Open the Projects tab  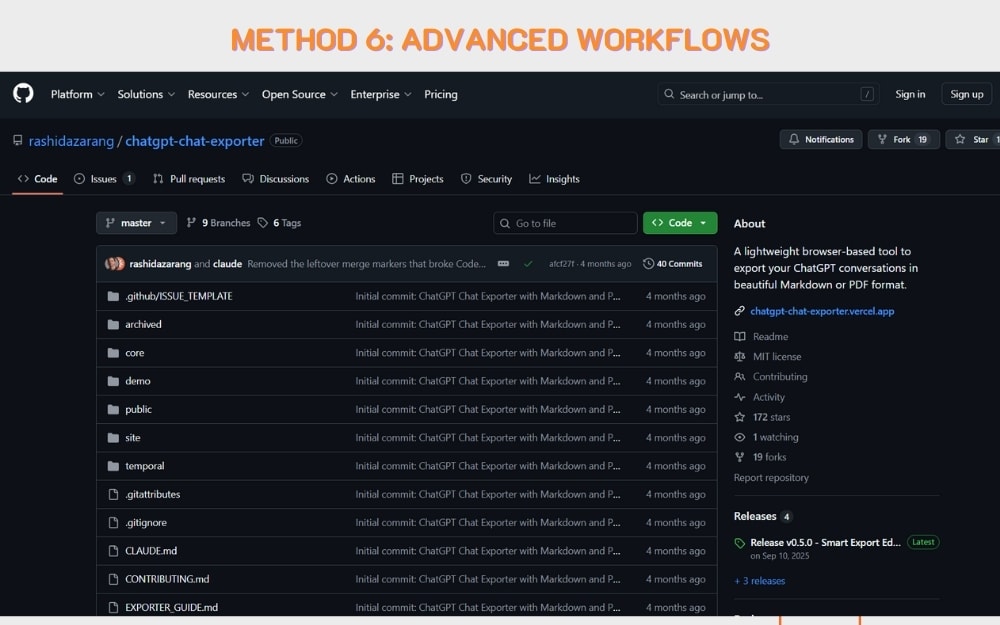click(418, 179)
